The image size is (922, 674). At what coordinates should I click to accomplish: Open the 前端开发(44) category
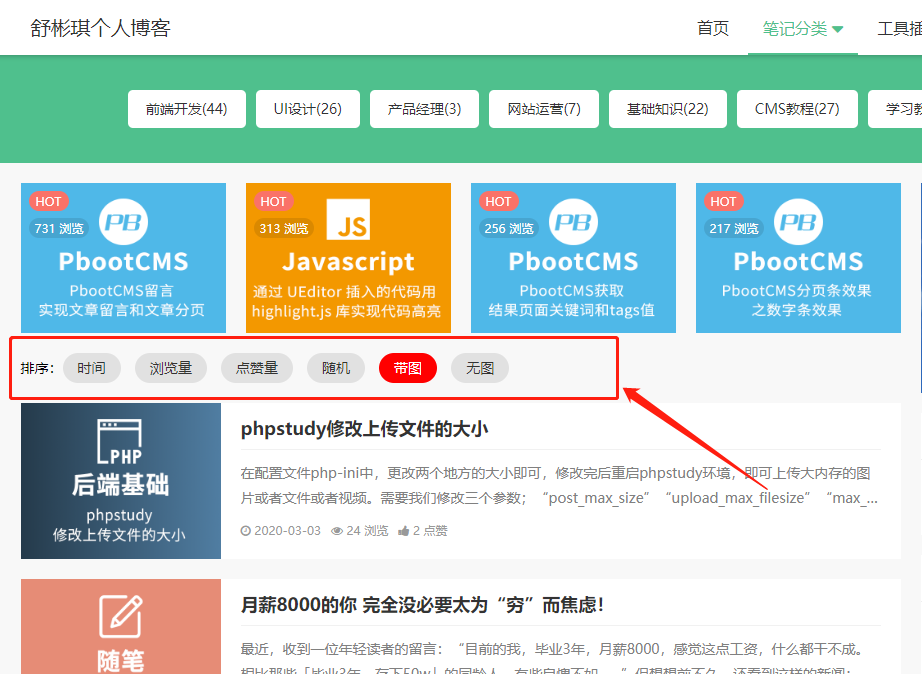[186, 109]
